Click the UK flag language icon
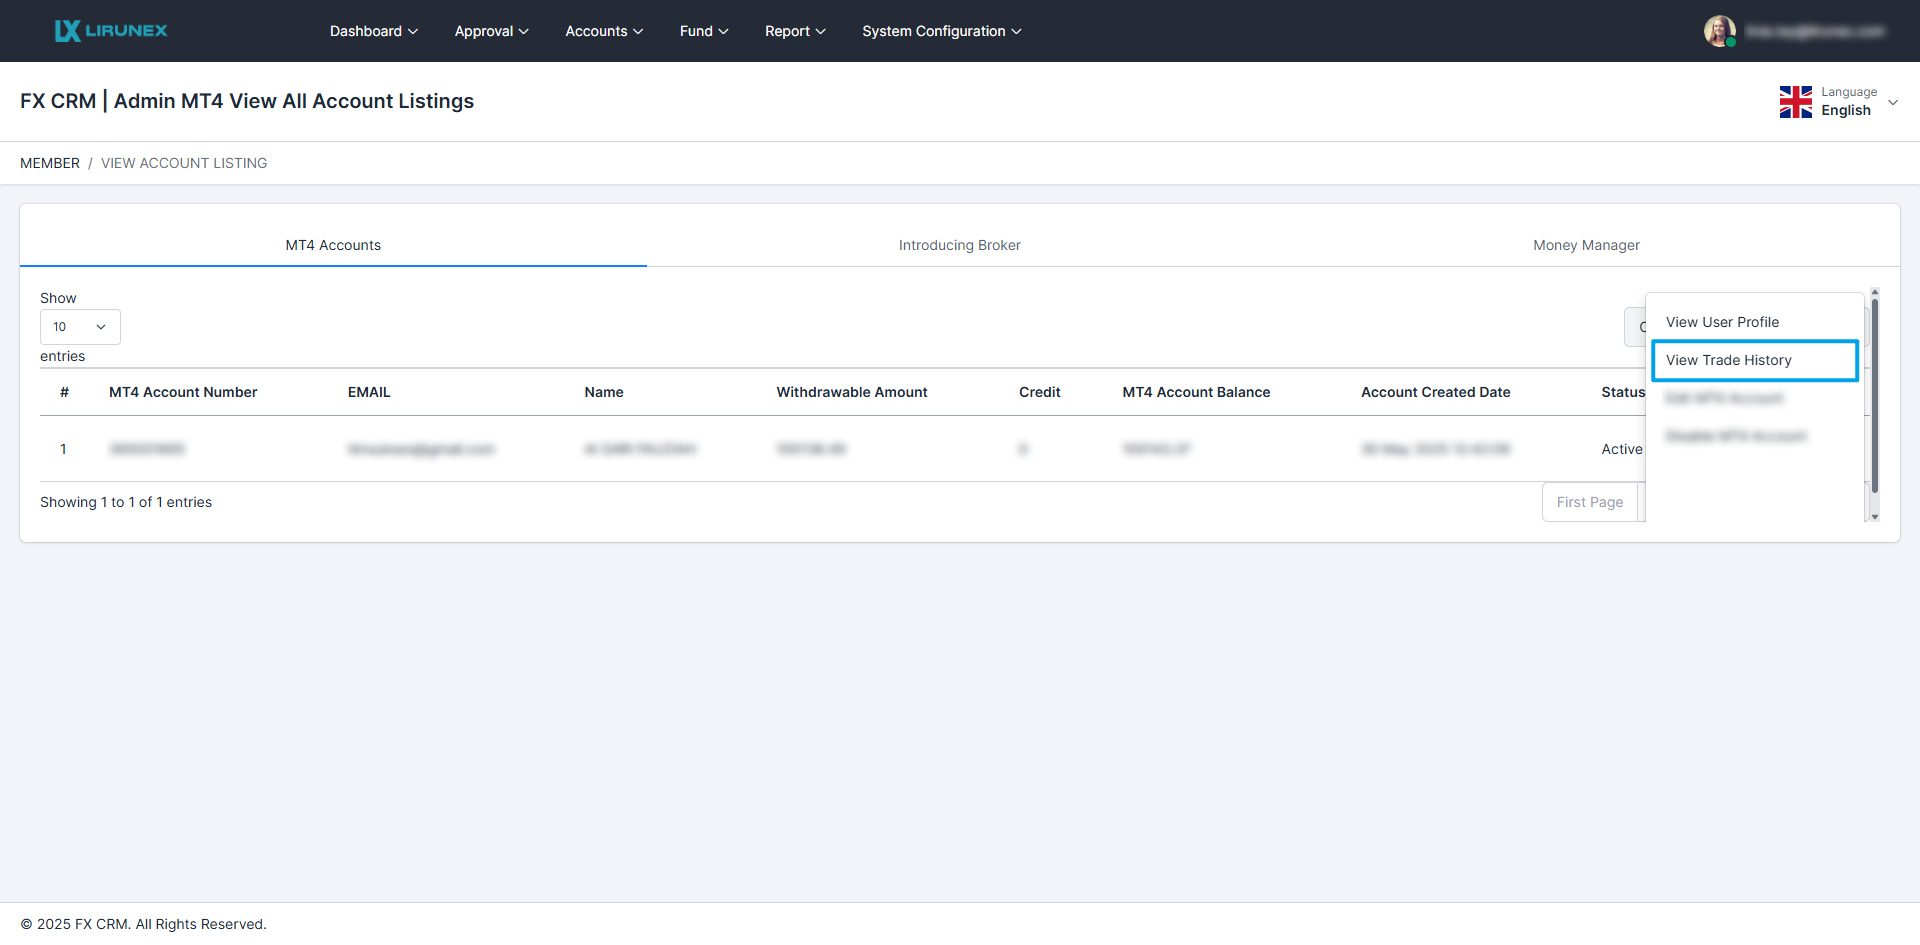The height and width of the screenshot is (945, 1920). pyautogui.click(x=1795, y=102)
